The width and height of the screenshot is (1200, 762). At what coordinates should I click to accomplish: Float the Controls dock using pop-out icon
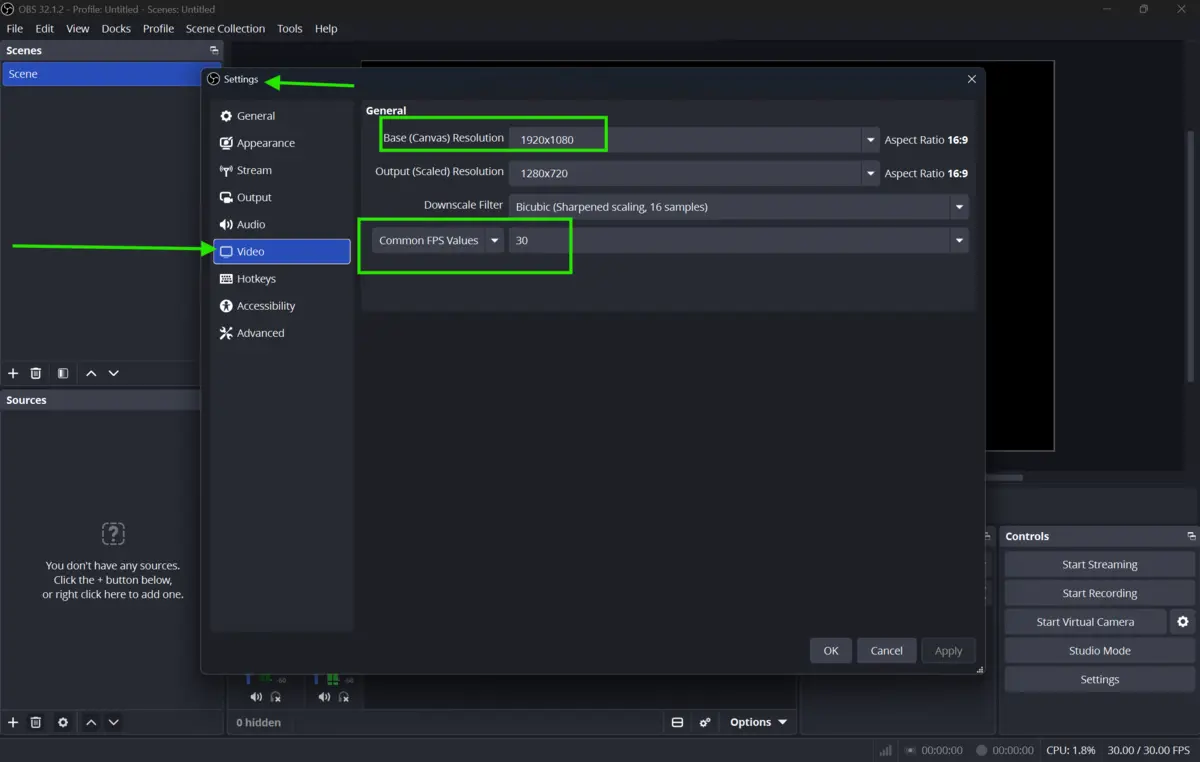pos(1191,536)
